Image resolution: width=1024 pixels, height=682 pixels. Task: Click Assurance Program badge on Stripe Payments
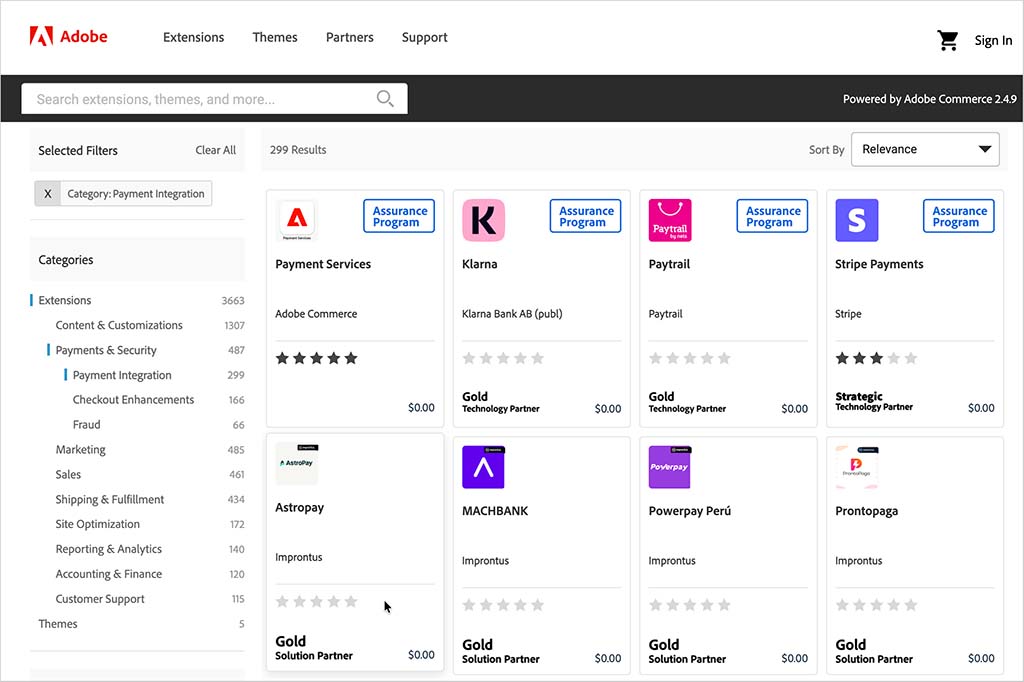coord(959,216)
